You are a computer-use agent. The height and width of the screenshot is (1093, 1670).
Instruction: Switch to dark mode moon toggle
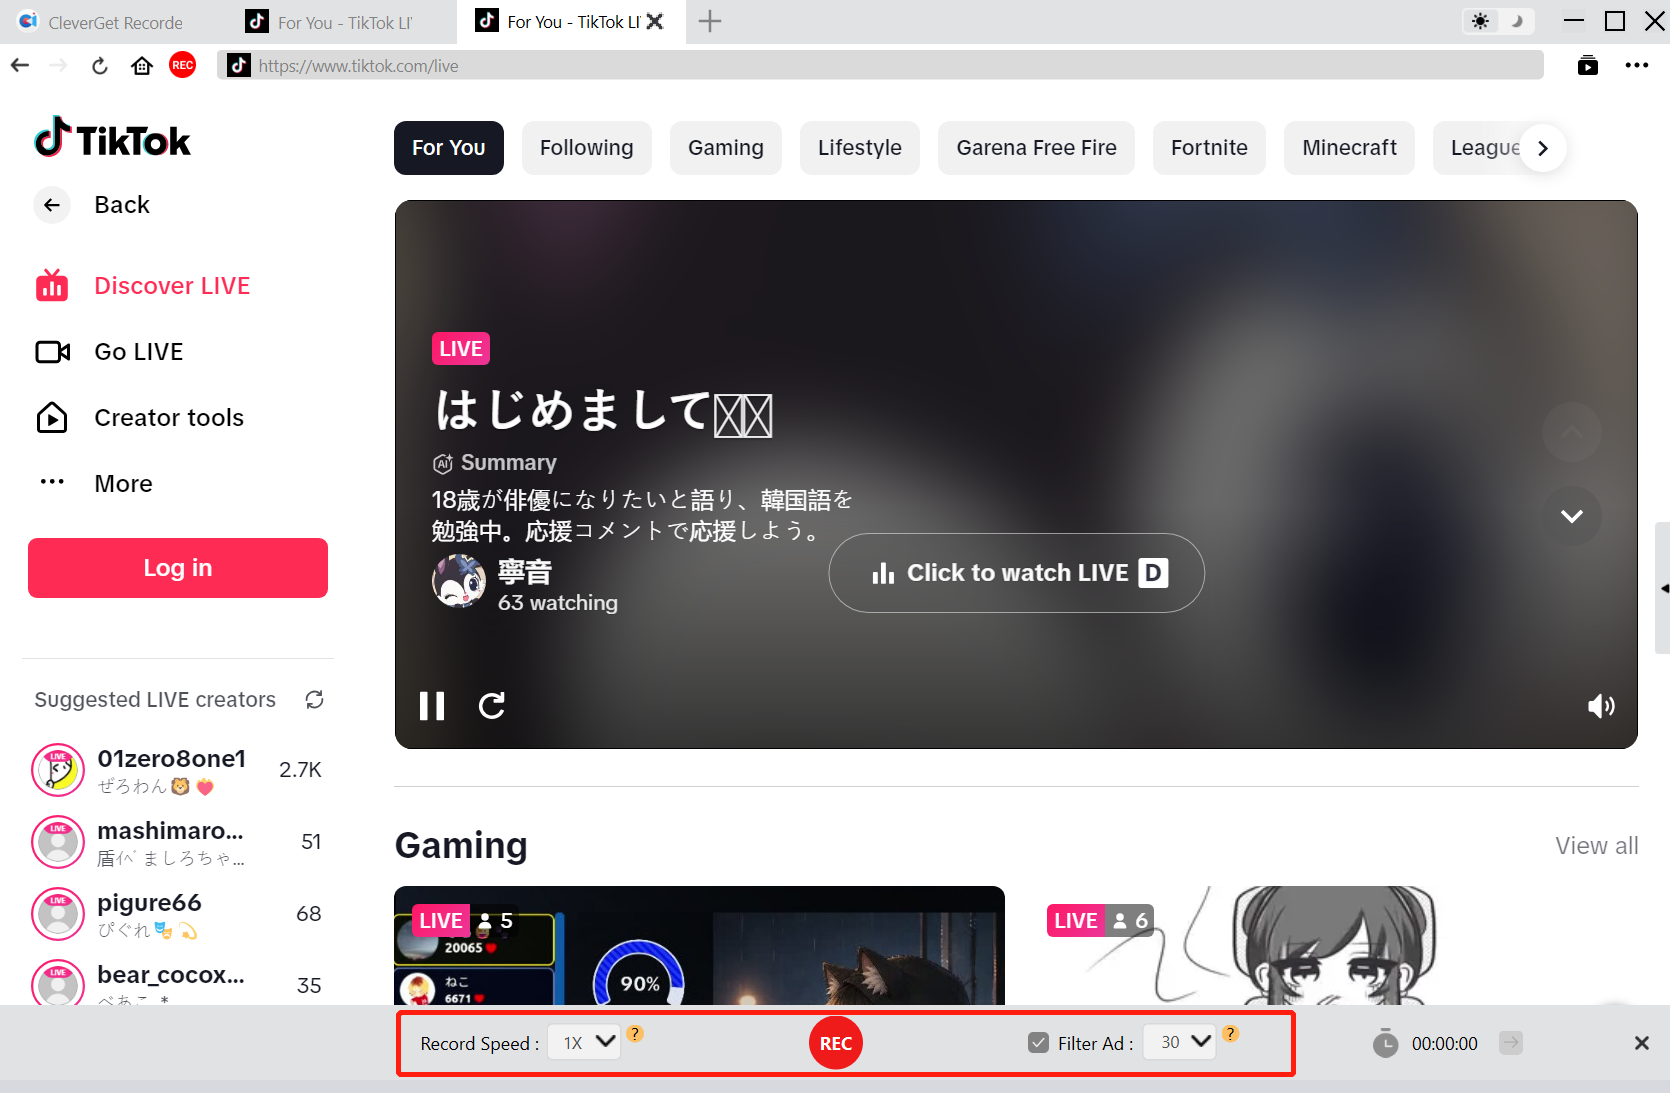(x=1517, y=21)
